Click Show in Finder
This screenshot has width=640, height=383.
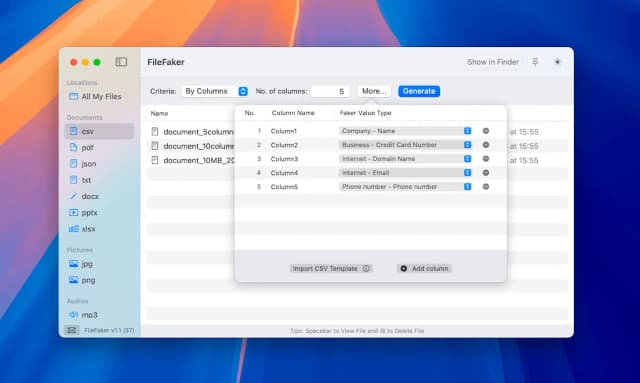493,62
